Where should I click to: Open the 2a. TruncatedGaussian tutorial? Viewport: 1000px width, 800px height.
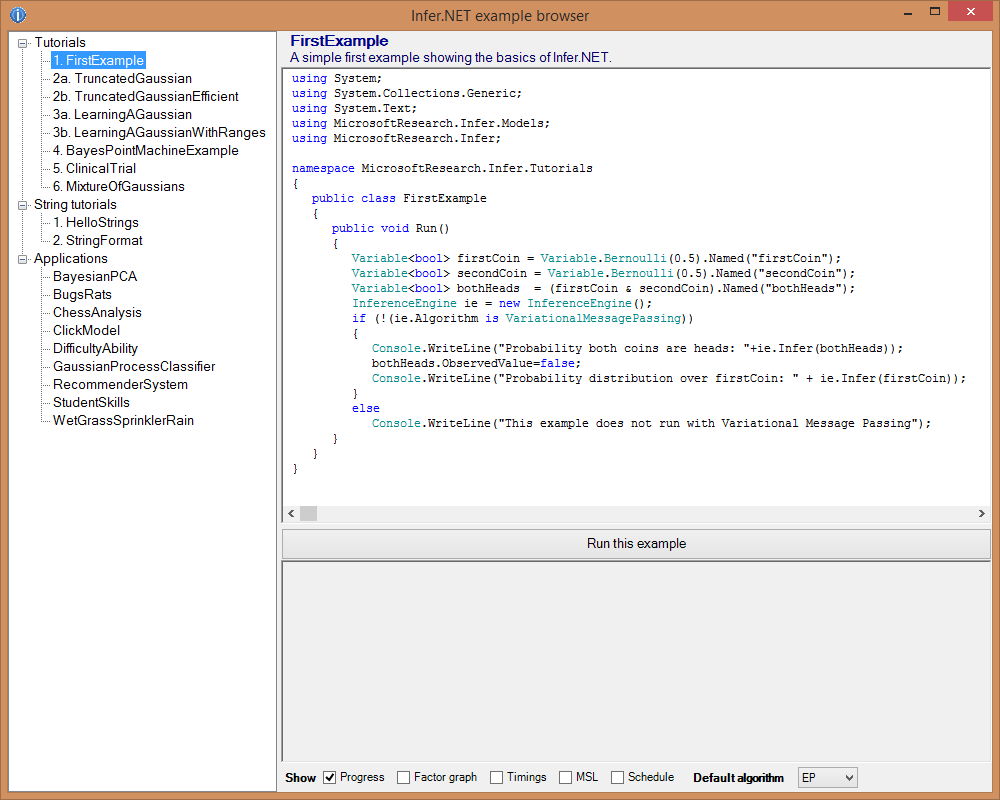point(122,78)
